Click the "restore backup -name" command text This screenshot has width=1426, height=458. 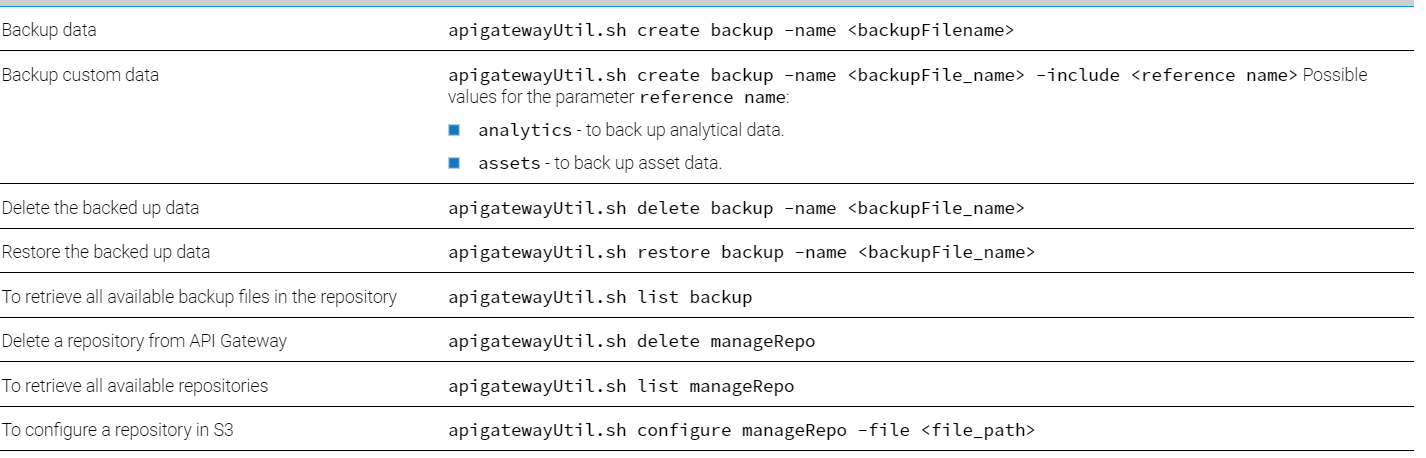[x=741, y=252]
